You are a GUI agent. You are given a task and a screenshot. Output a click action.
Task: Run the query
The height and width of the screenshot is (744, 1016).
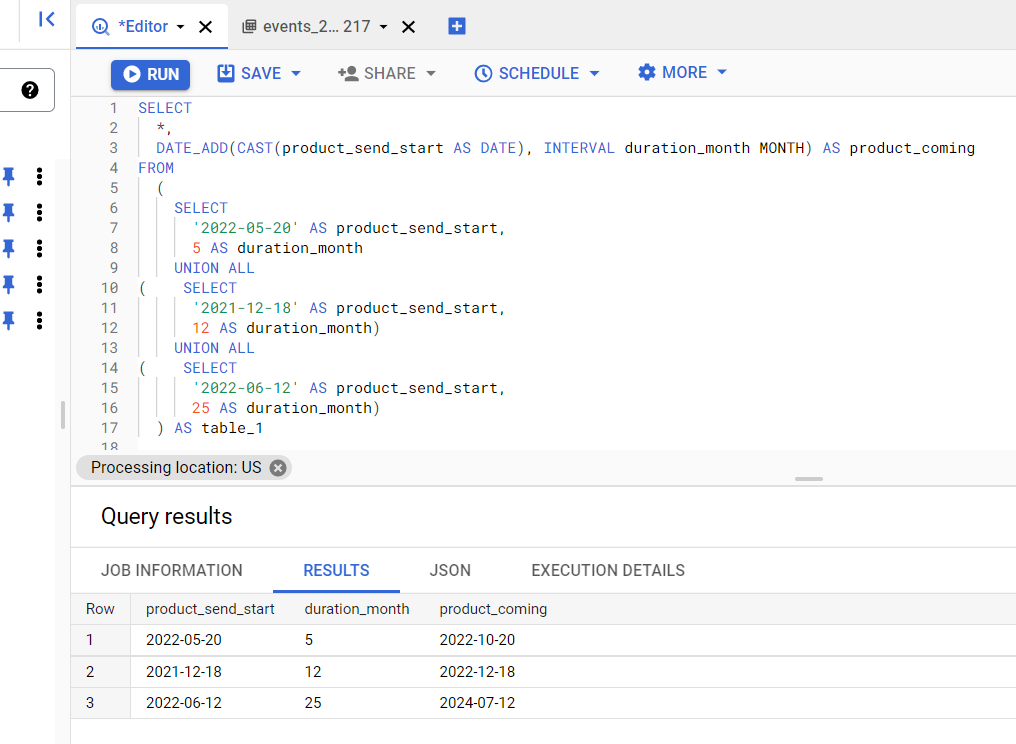[x=150, y=75]
